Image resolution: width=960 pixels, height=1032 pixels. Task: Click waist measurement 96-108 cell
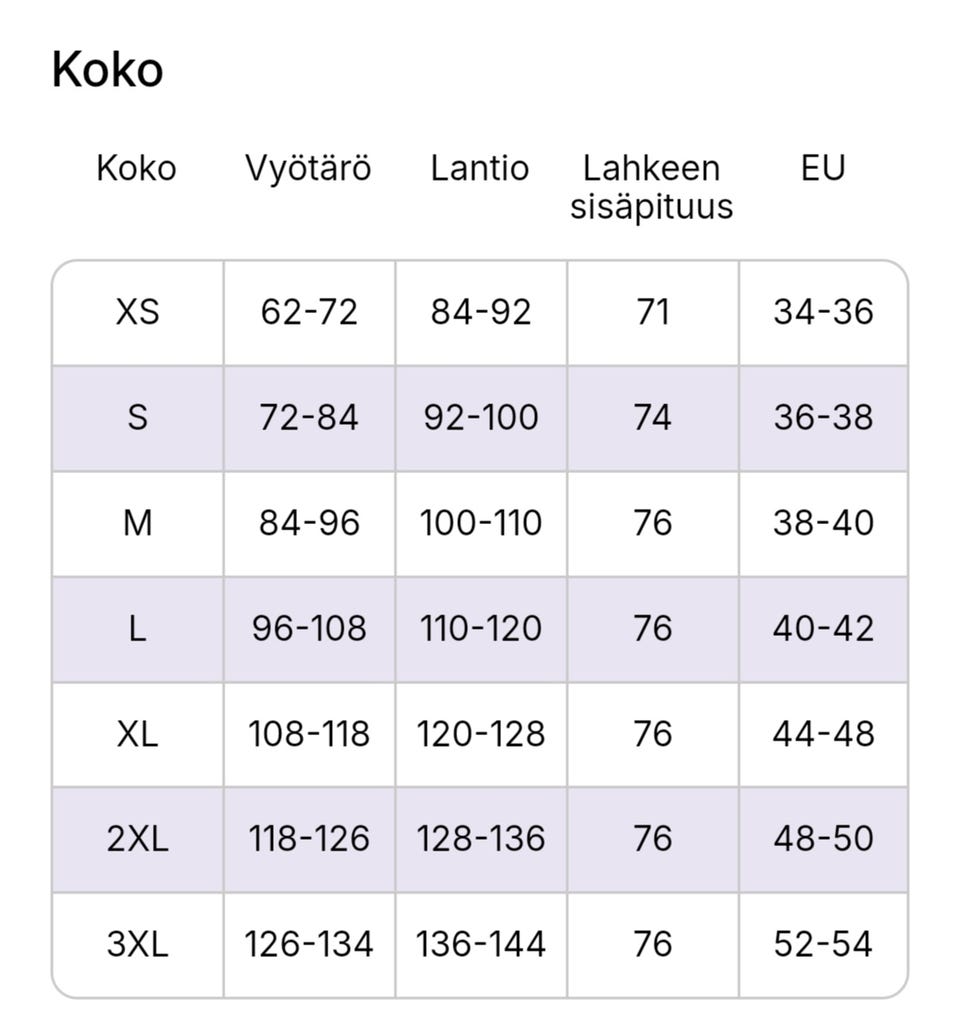click(x=309, y=629)
